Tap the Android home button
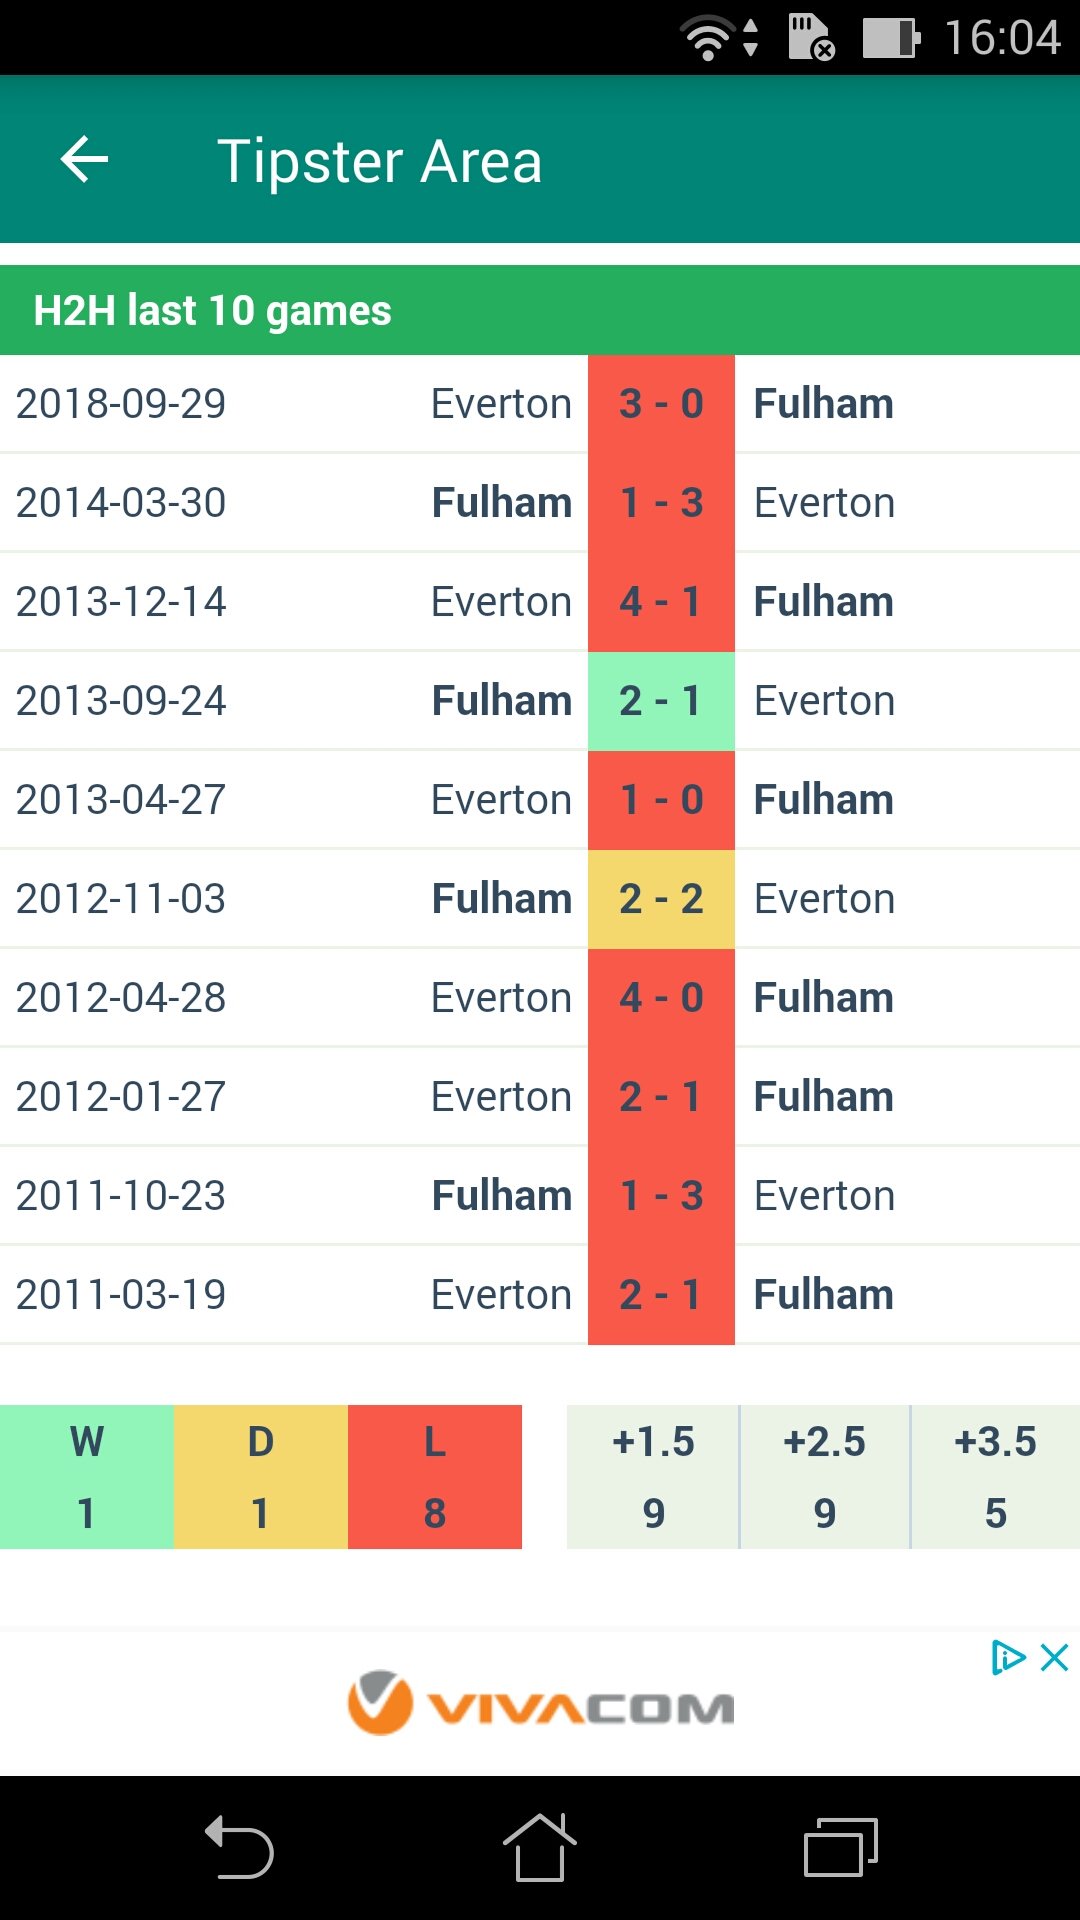 coord(539,1847)
